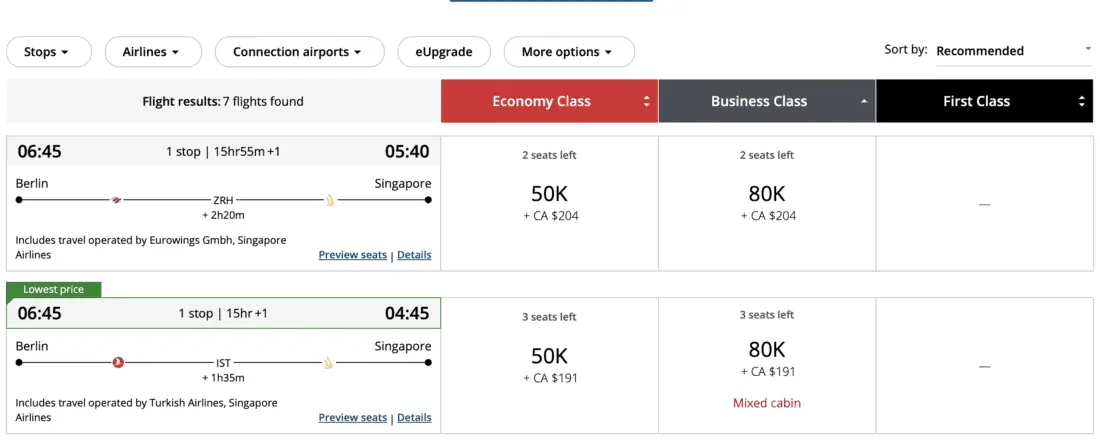Click Singapore Airlines icon on IST flight
The width and height of the screenshot is (1100, 441).
pos(328,362)
